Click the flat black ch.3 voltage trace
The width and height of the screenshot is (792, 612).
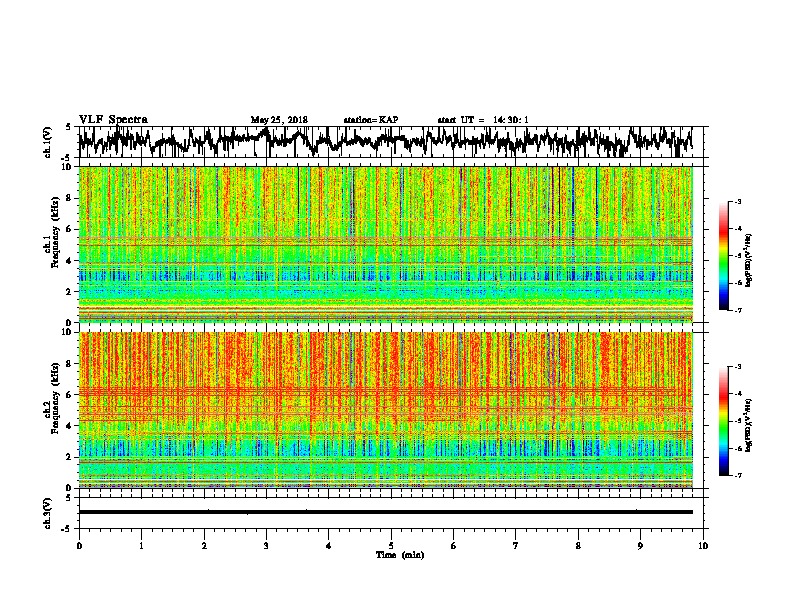click(x=386, y=512)
